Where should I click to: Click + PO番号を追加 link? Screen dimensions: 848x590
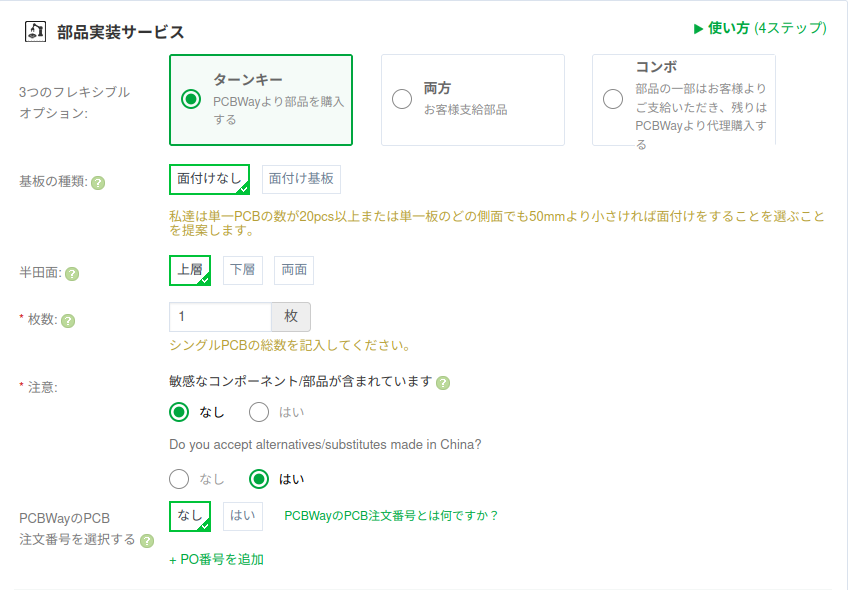coord(216,560)
